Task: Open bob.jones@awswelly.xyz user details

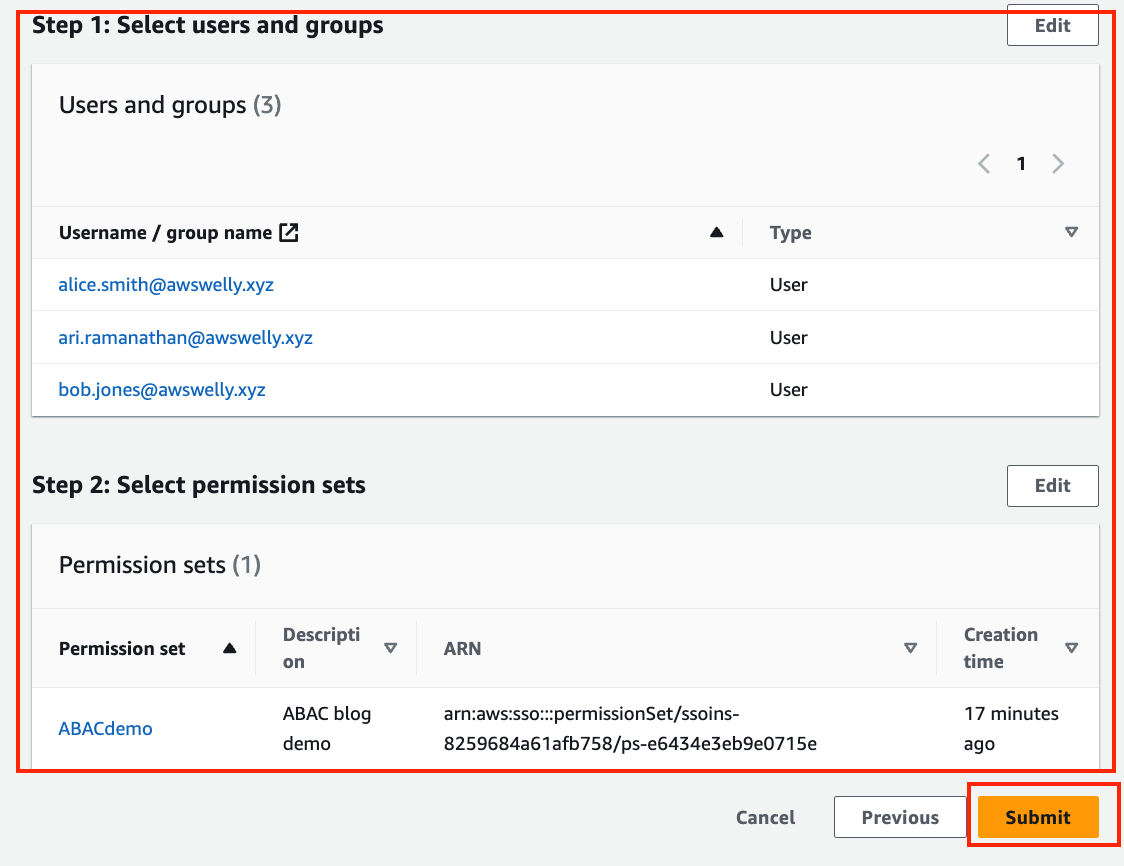Action: click(162, 389)
